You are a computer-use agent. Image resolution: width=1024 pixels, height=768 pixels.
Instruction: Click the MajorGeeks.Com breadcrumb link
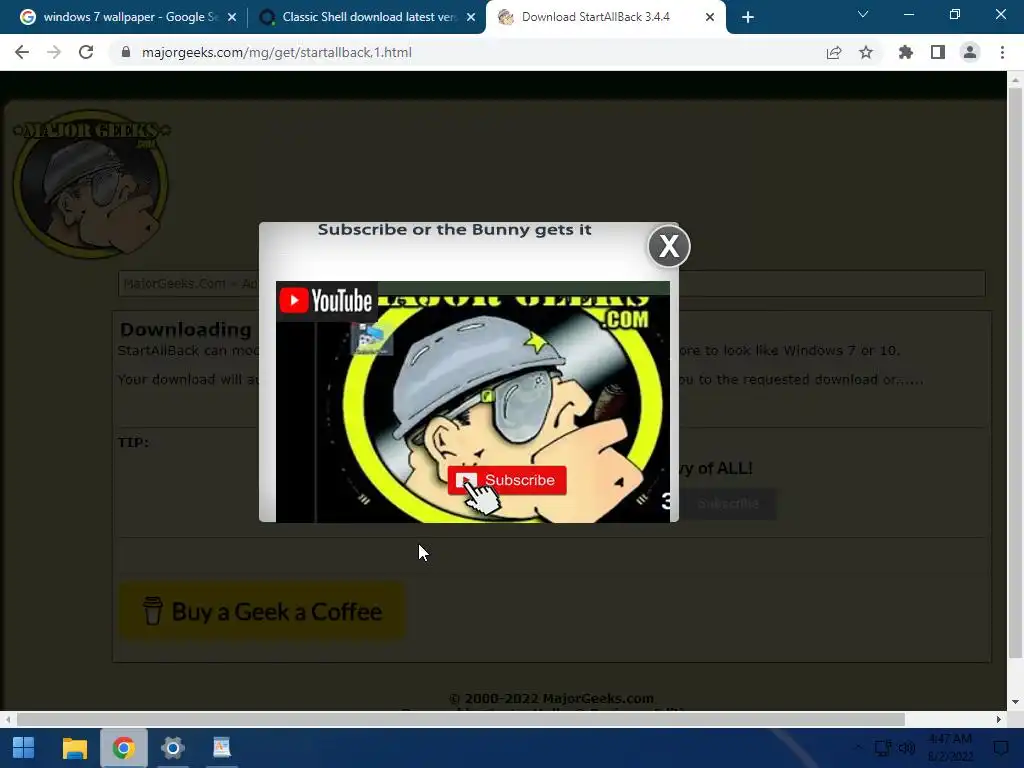point(174,283)
